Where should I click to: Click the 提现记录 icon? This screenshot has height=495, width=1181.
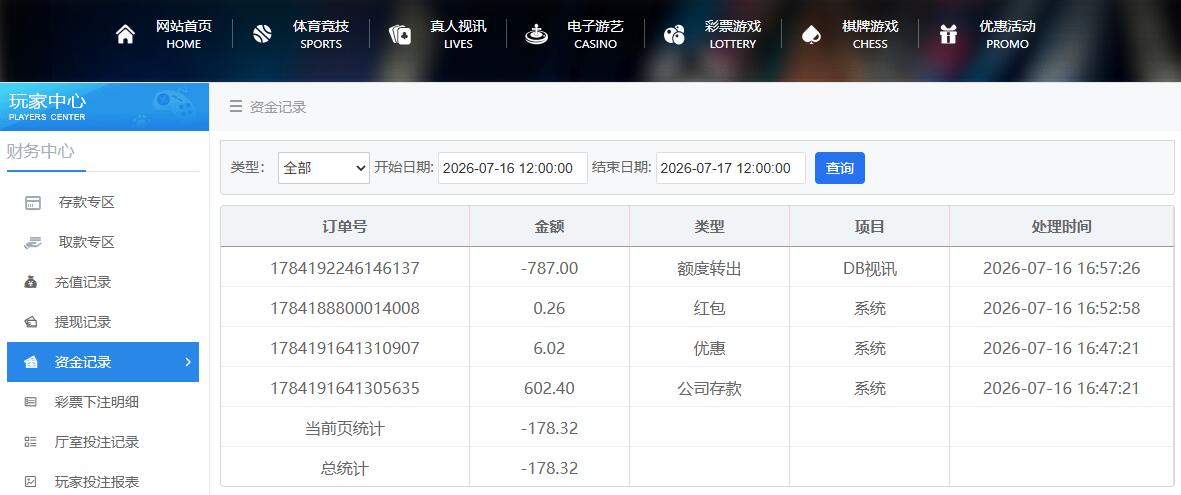[31, 322]
